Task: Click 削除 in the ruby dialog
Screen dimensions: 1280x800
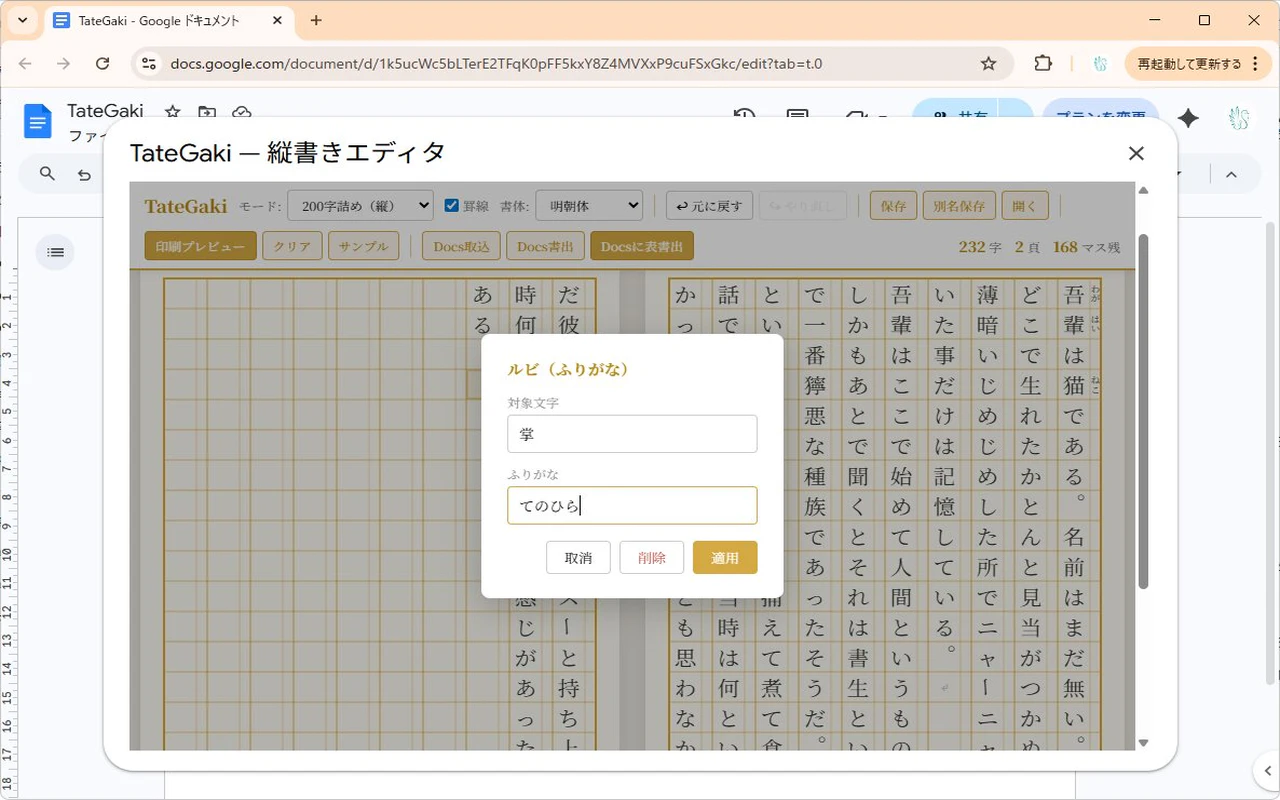Action: tap(652, 558)
